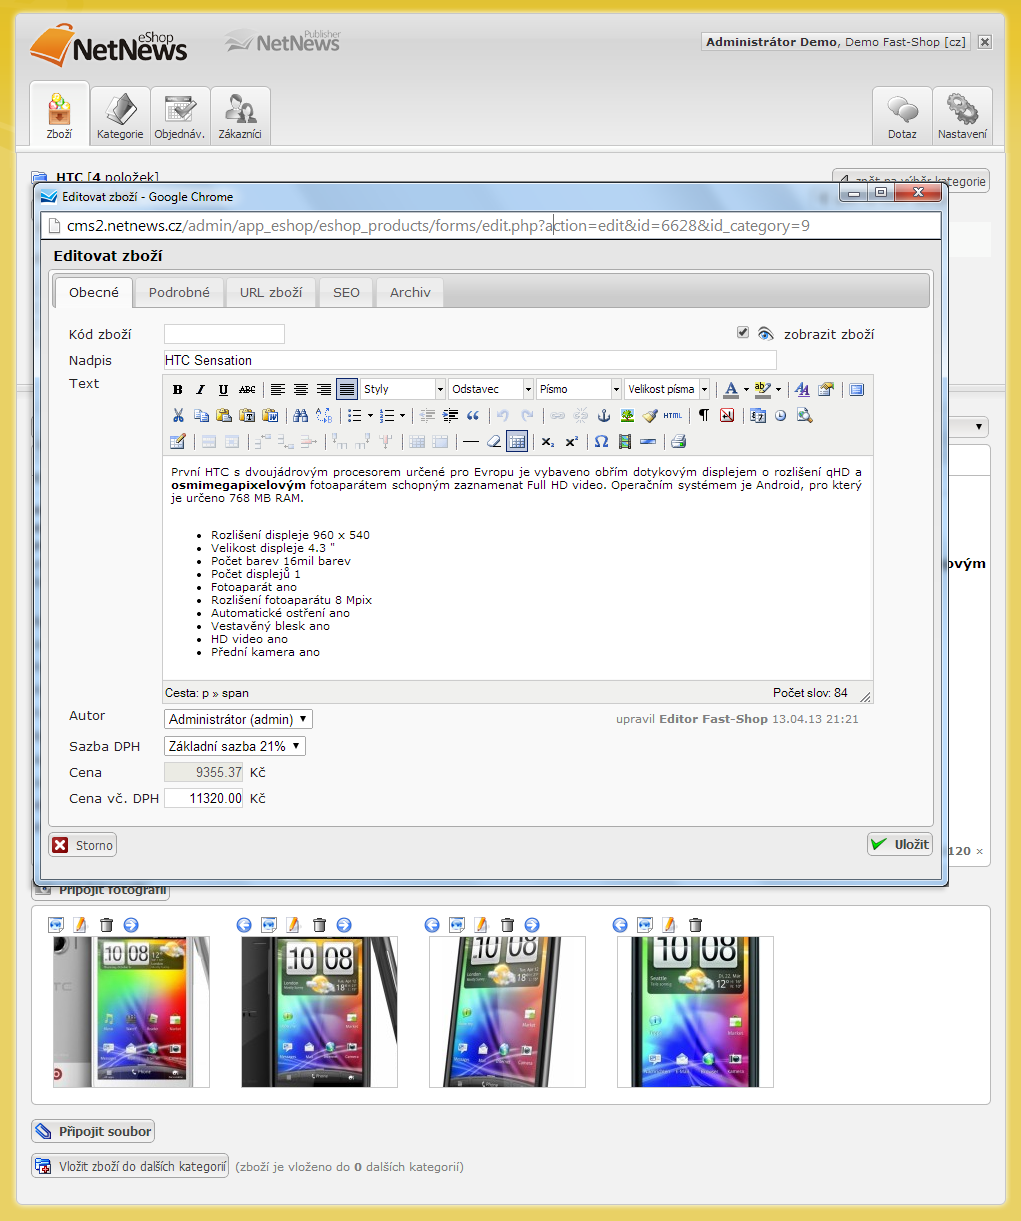
Task: Expand the highlight color picker arrow
Action: point(778,389)
